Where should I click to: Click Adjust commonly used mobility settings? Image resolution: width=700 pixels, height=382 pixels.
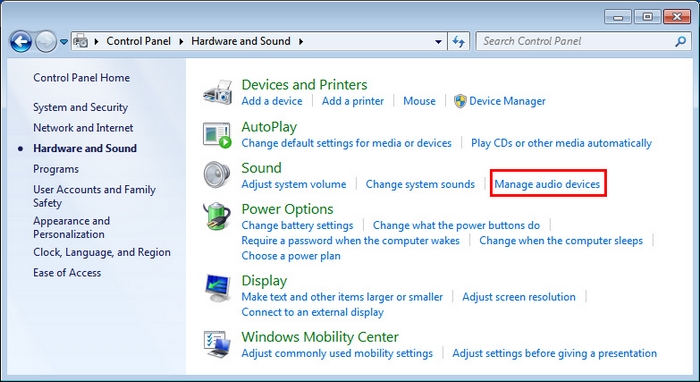pos(337,353)
